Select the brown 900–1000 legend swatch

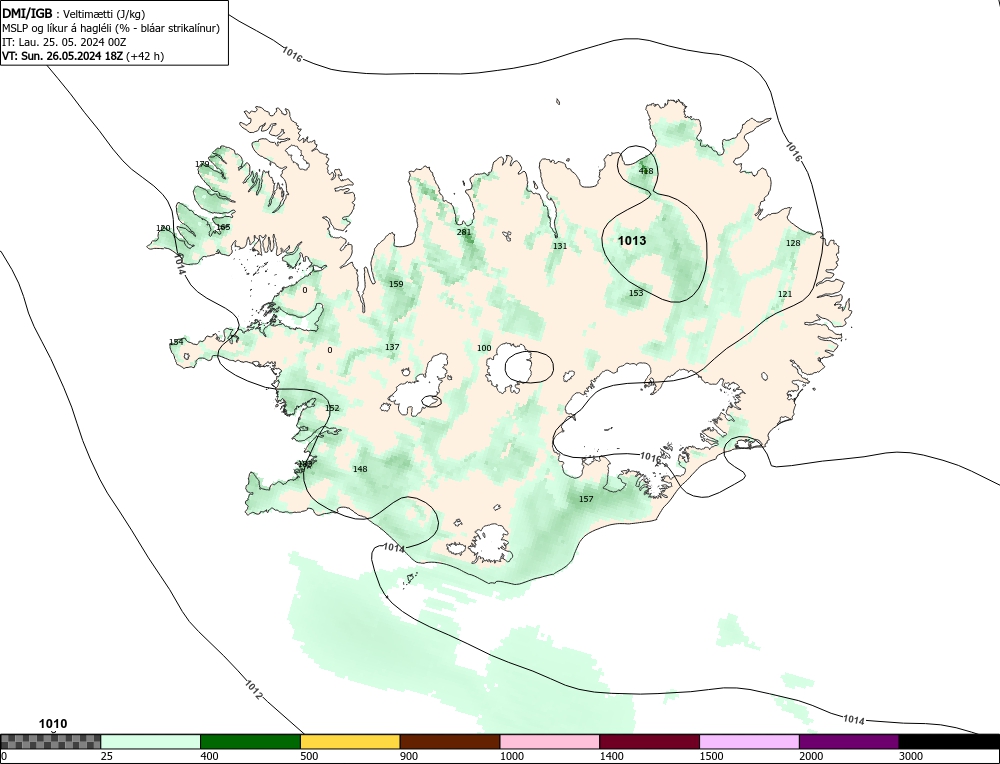click(x=450, y=742)
